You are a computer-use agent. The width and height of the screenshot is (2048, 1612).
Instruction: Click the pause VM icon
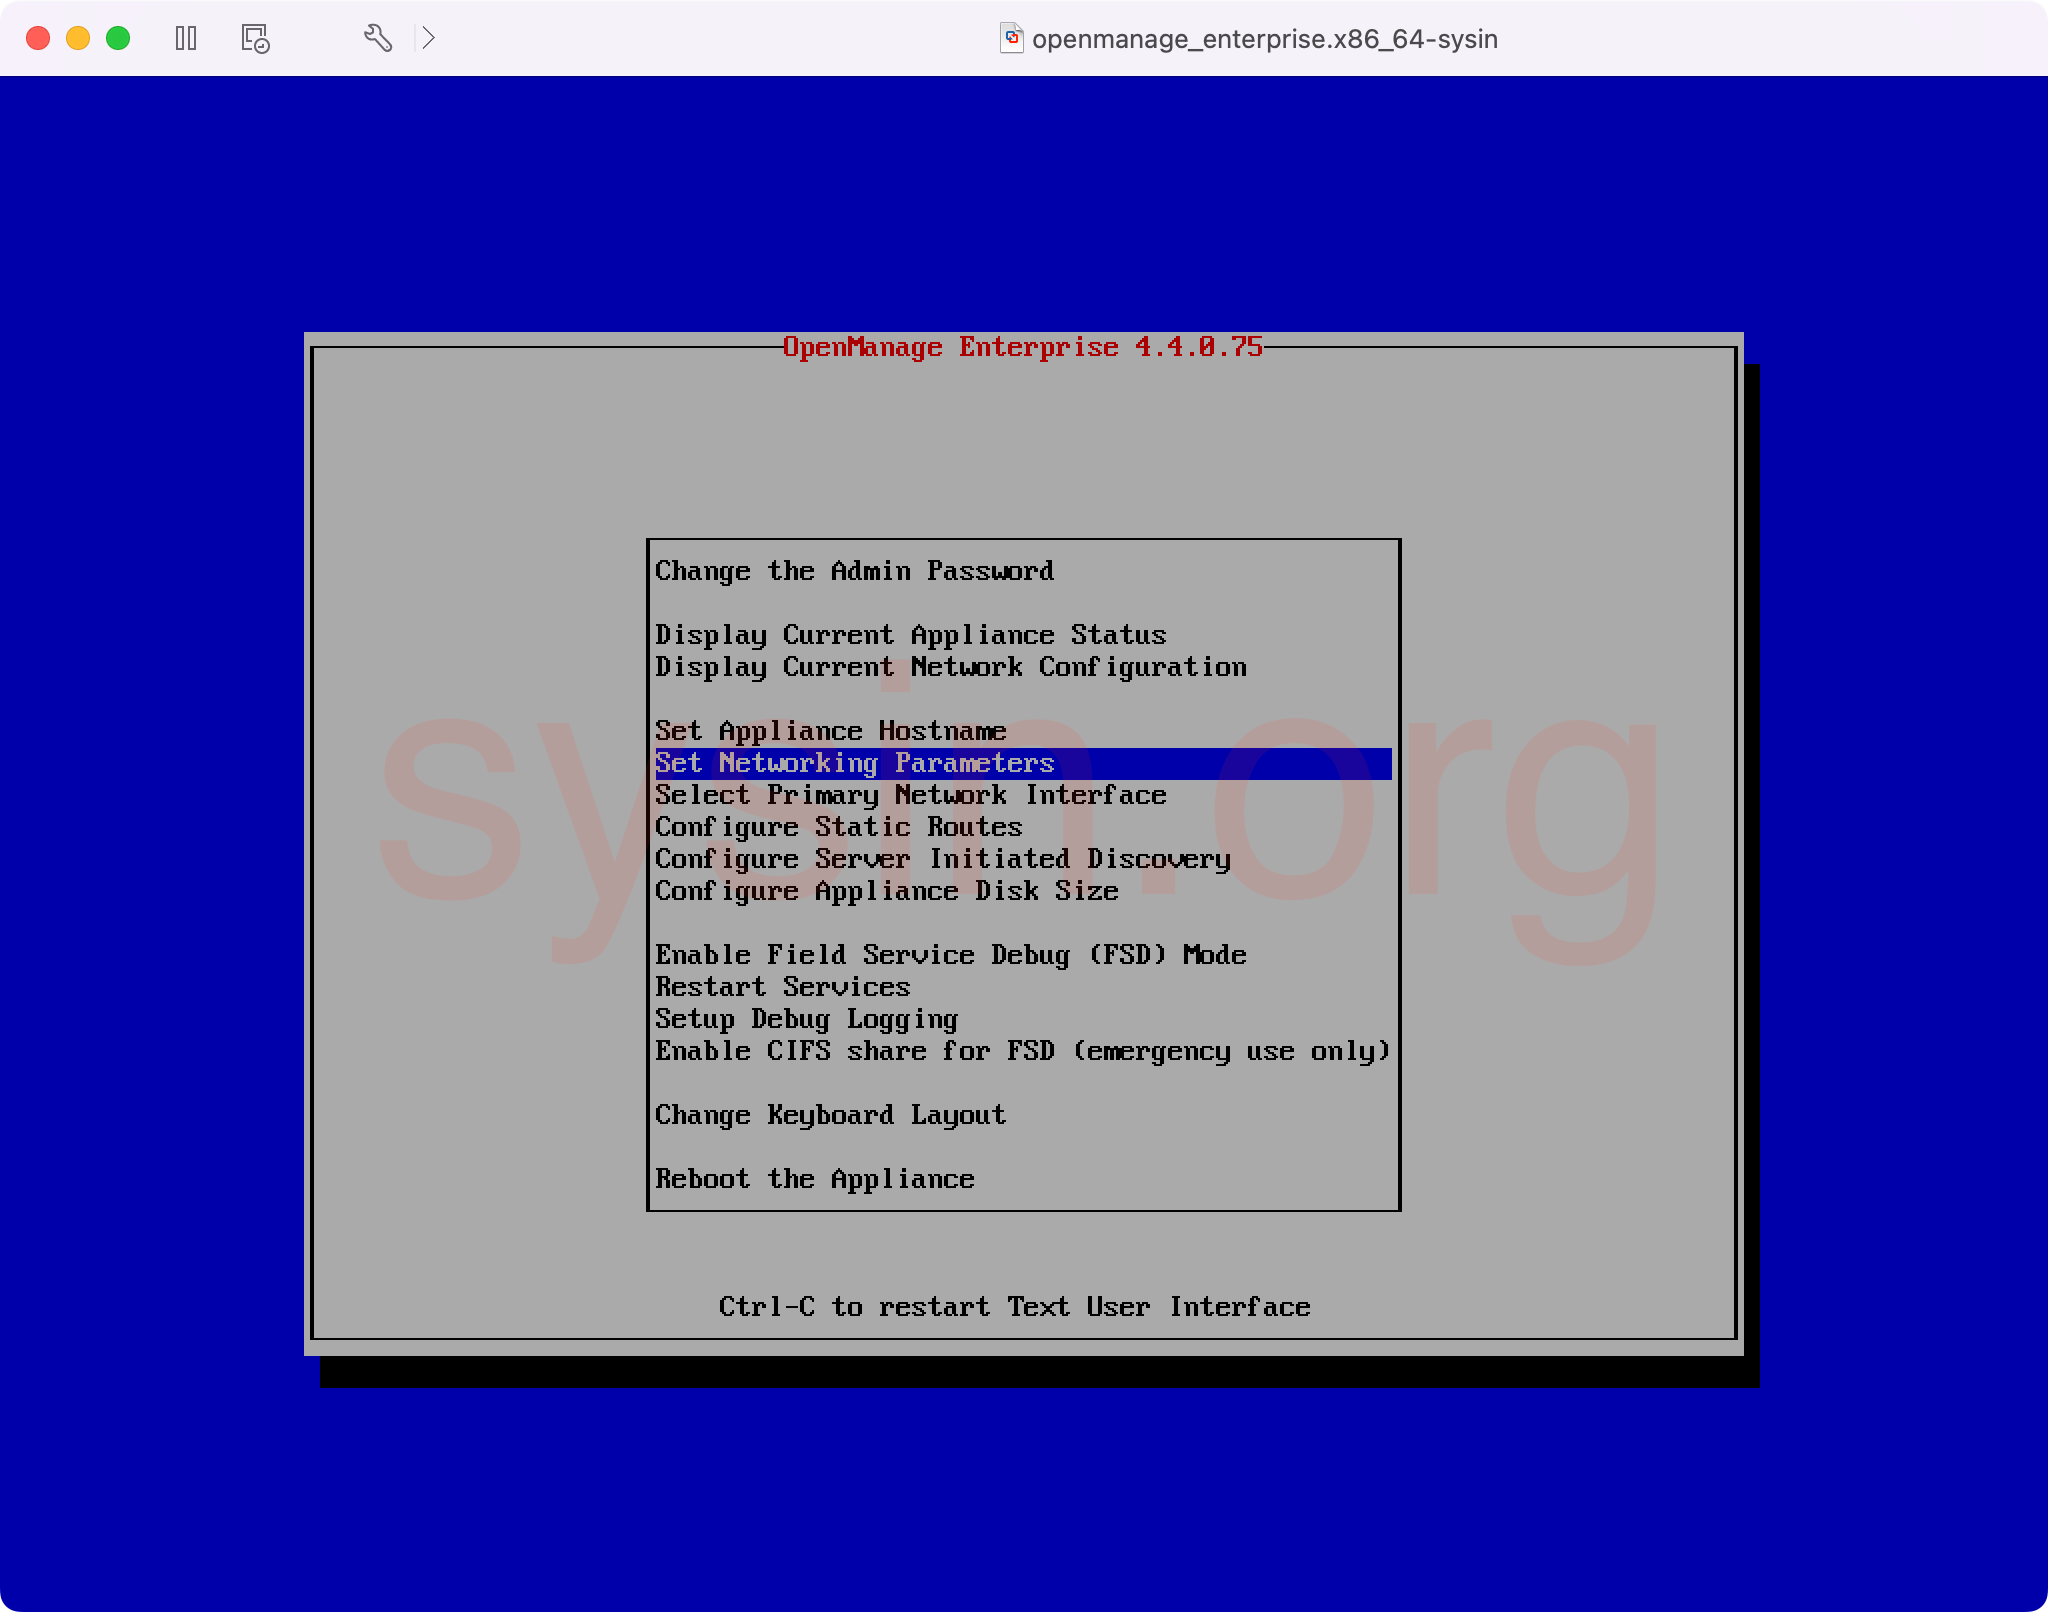click(x=186, y=39)
